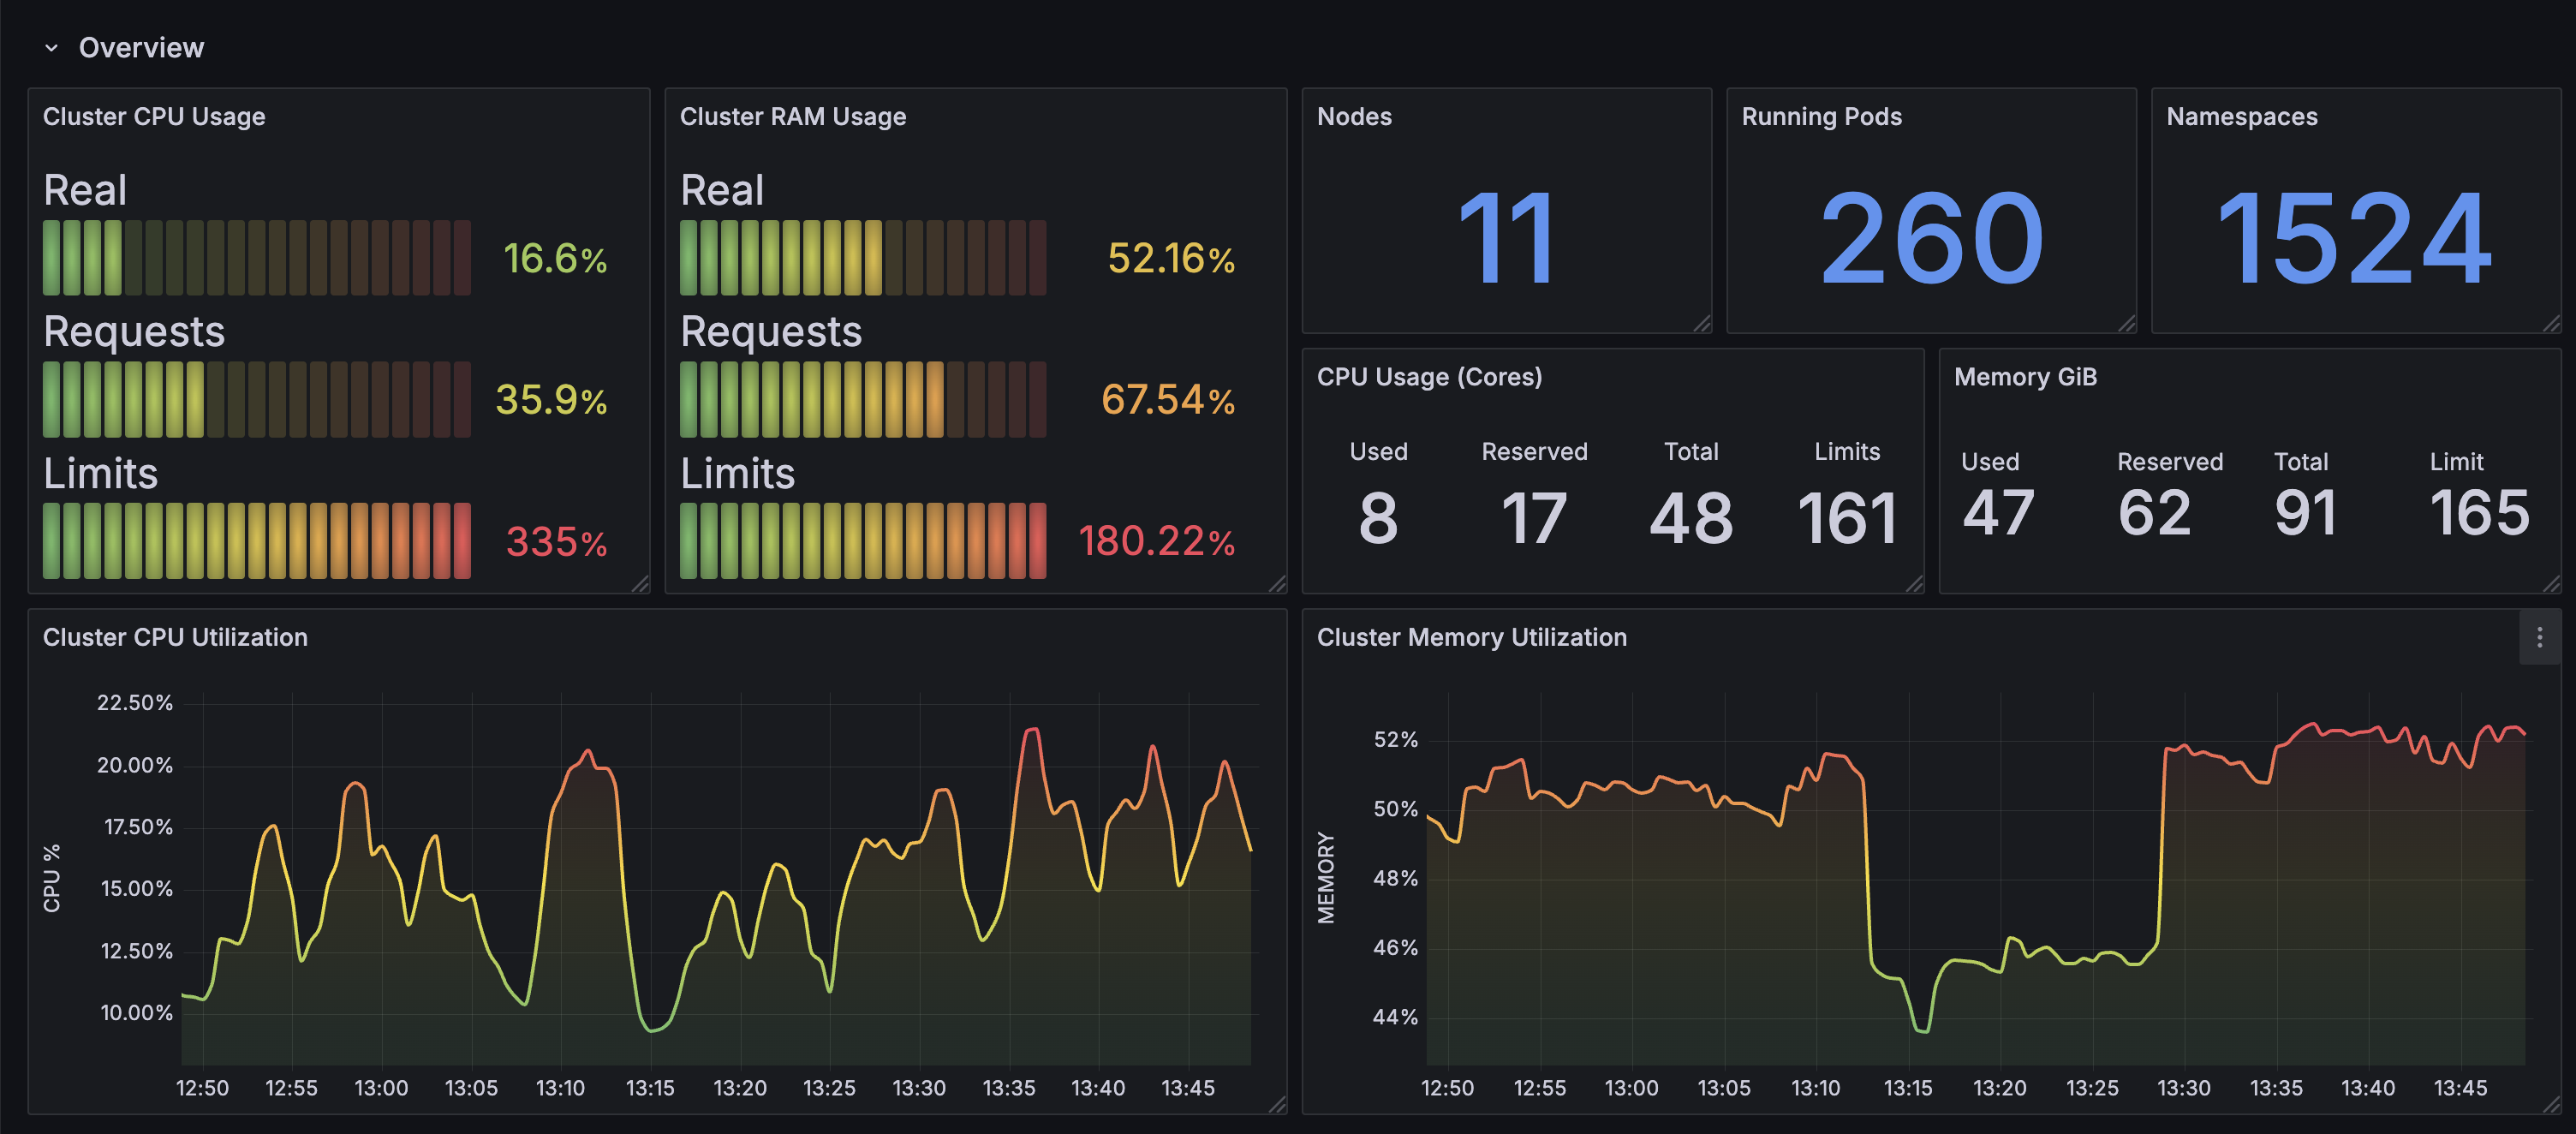Viewport: 2576px width, 1134px height.
Task: Click the 67.54% RAM Requests value
Action: point(1168,400)
